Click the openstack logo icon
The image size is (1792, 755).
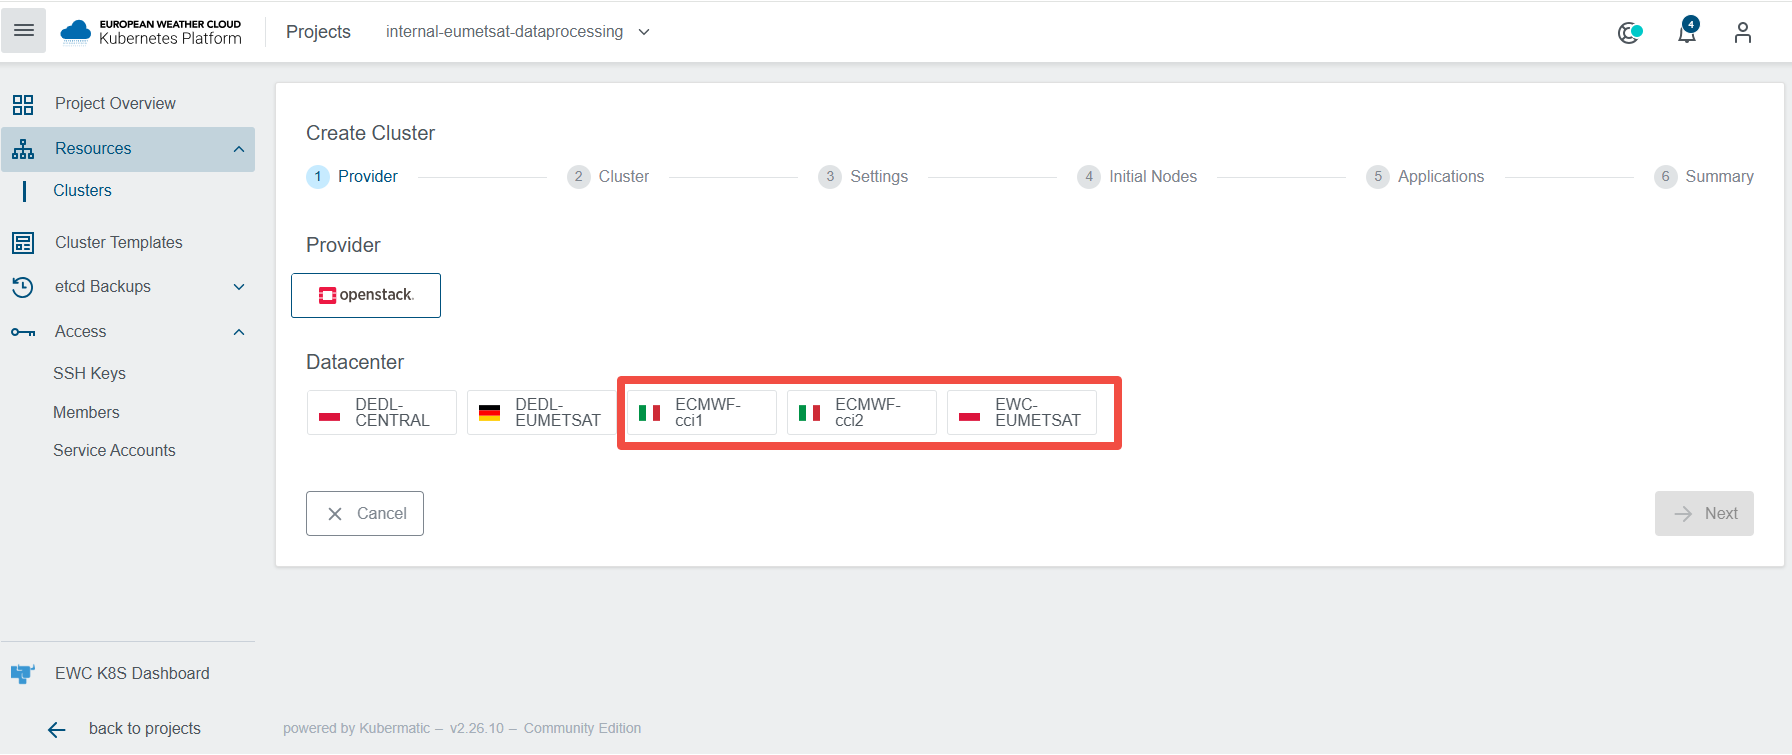pyautogui.click(x=327, y=295)
